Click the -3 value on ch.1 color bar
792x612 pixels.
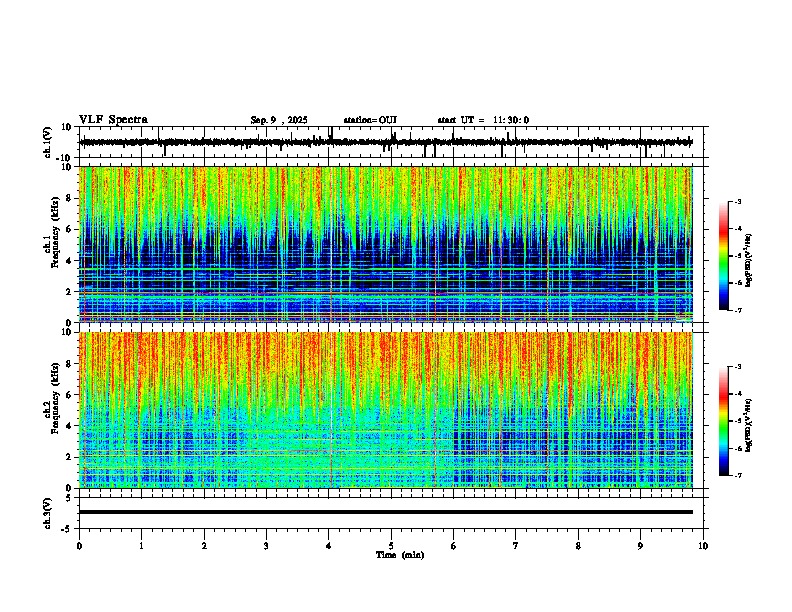(738, 201)
